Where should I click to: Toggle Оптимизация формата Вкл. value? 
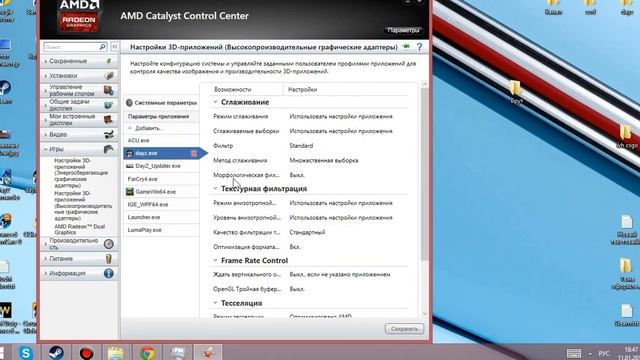click(295, 247)
